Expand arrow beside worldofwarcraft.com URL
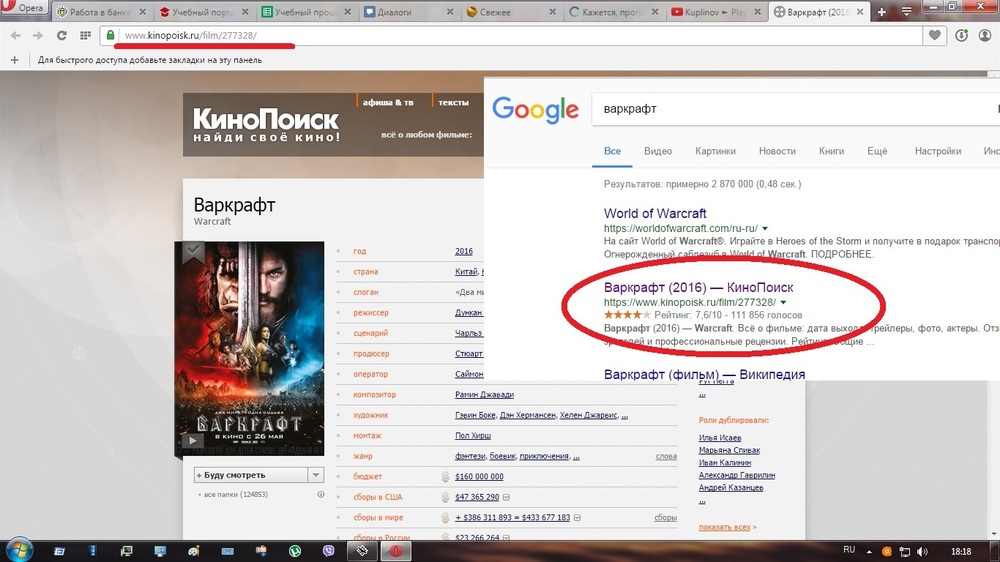 coord(765,228)
